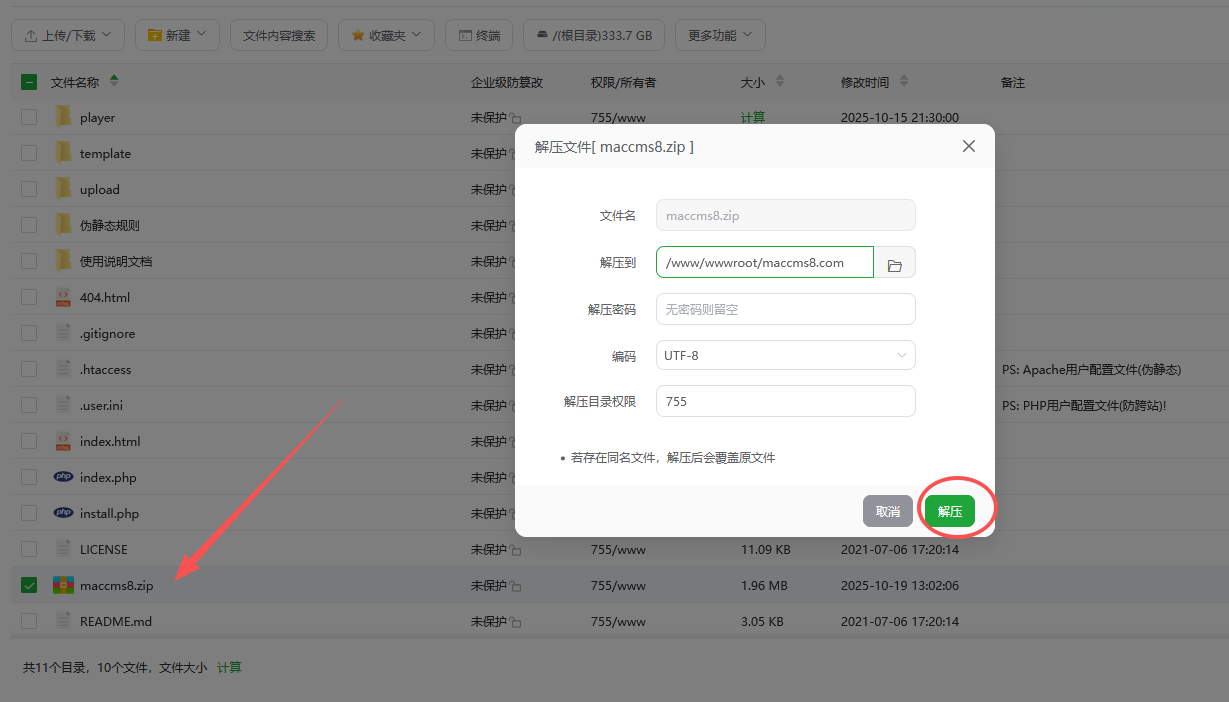Screen dimensions: 1229x702
Task: Uncheck the maccms8.zip checkbox
Action: (x=29, y=585)
